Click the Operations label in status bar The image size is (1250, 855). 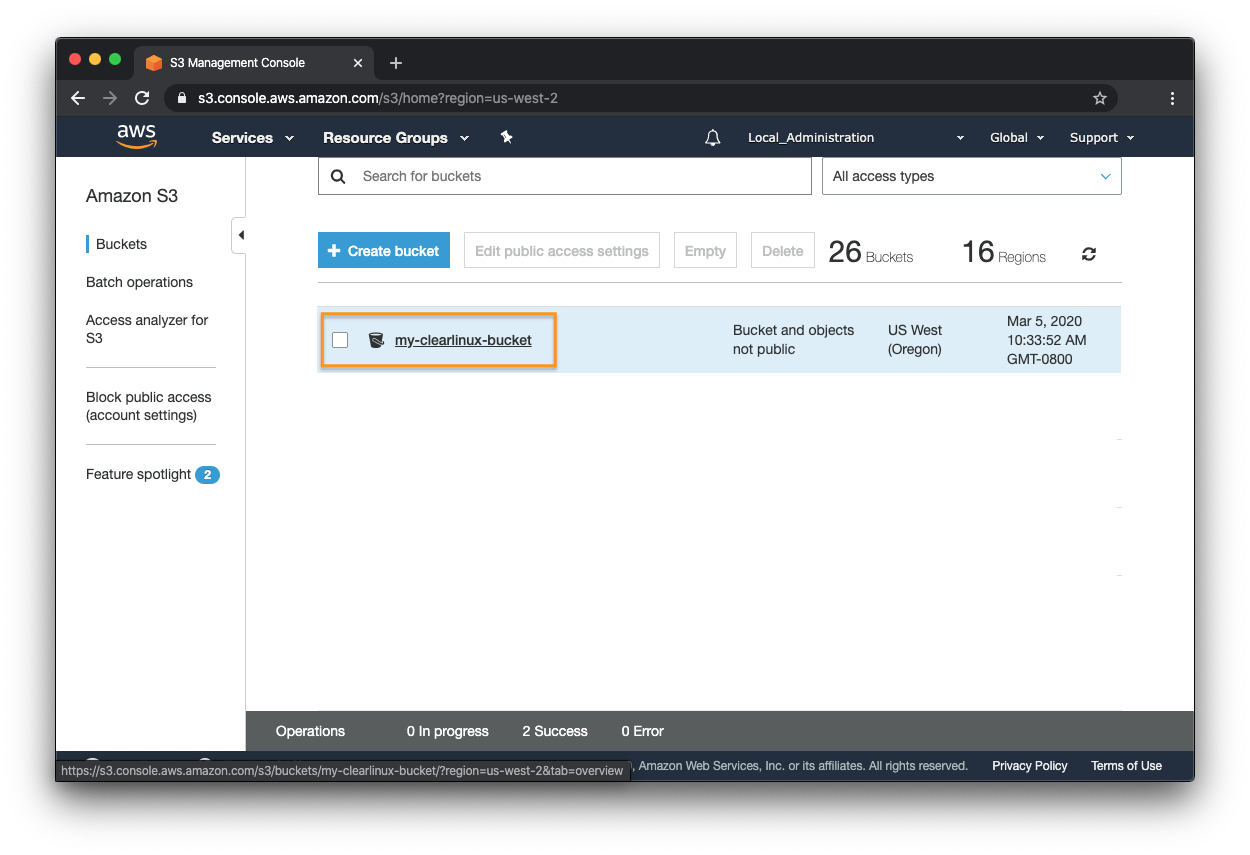pos(310,731)
